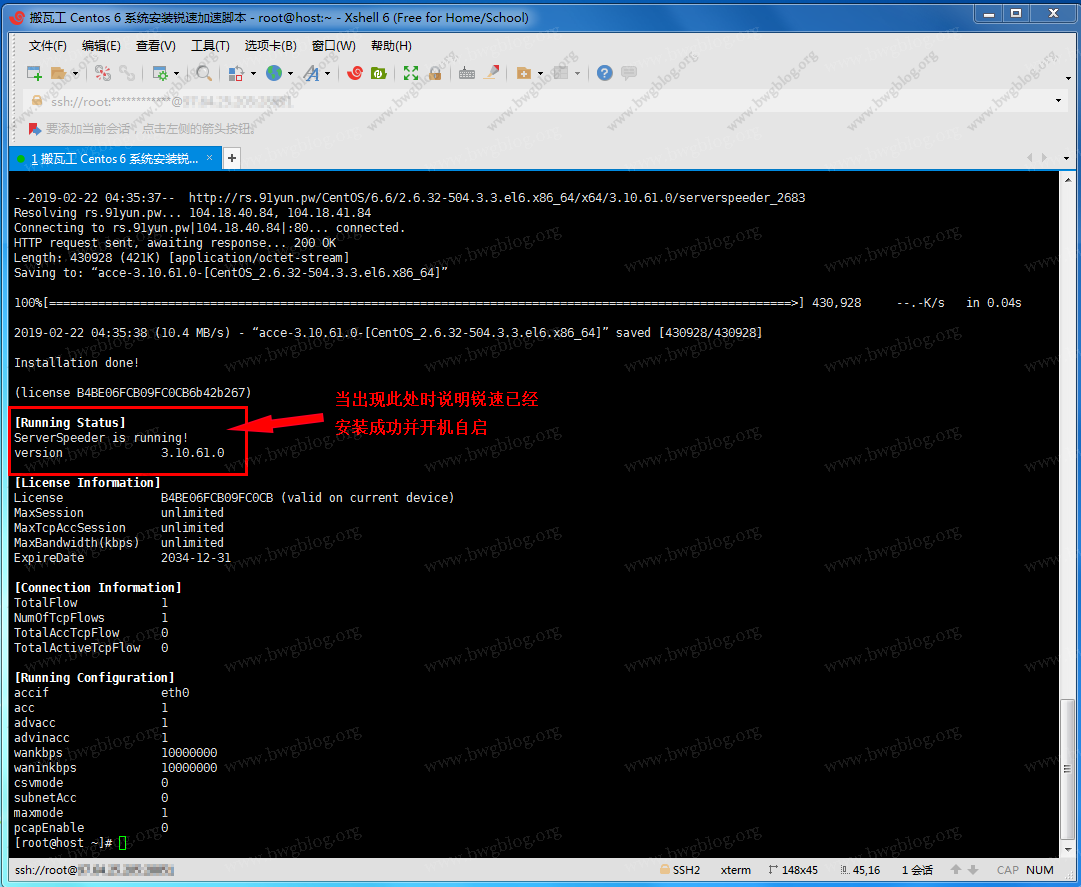Screen dimensions: 1081x887
Task: Click the status bar up arrow icon
Action: coord(956,870)
